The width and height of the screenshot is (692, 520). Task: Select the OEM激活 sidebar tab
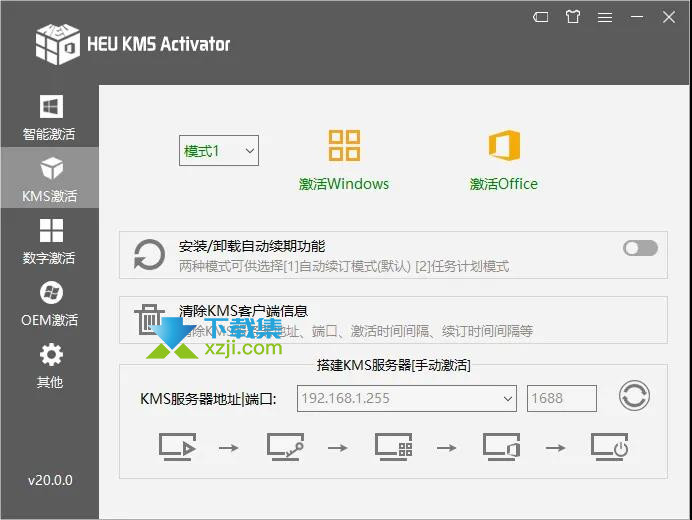click(49, 302)
